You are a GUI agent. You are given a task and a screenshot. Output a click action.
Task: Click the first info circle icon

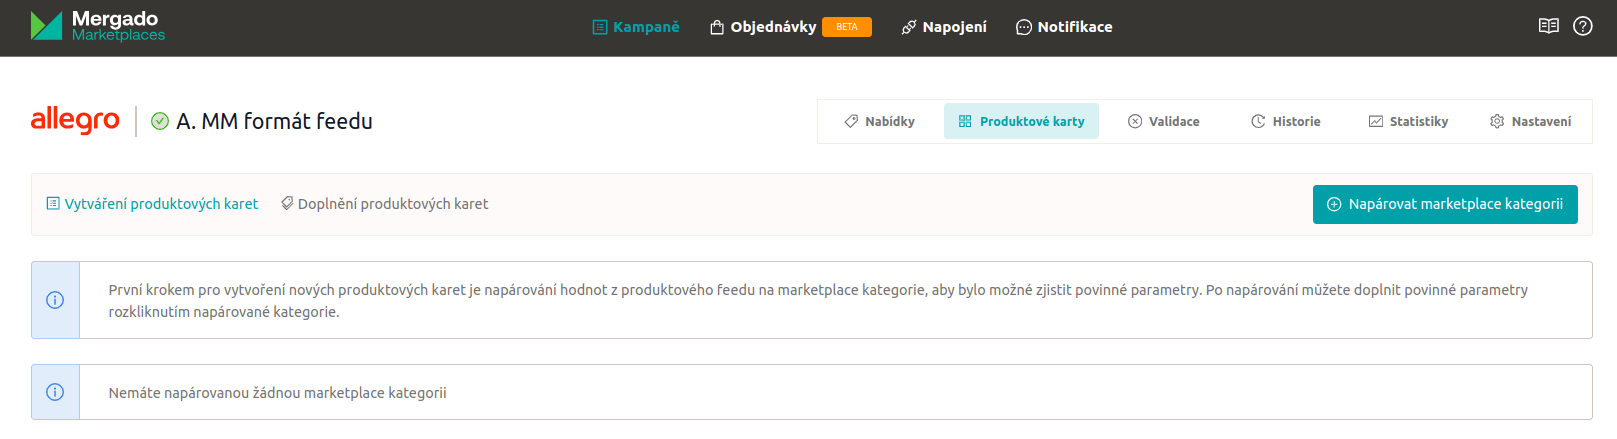point(55,300)
